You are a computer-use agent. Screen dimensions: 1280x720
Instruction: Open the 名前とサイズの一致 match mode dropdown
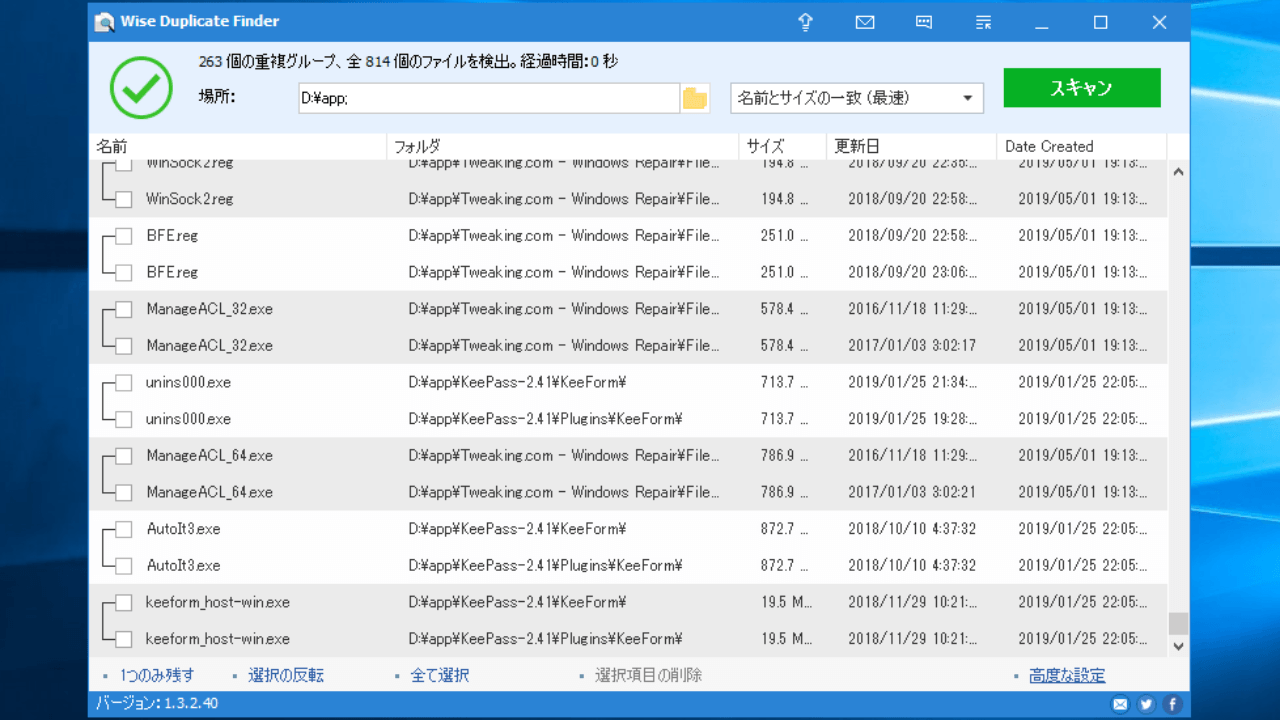[x=857, y=98]
